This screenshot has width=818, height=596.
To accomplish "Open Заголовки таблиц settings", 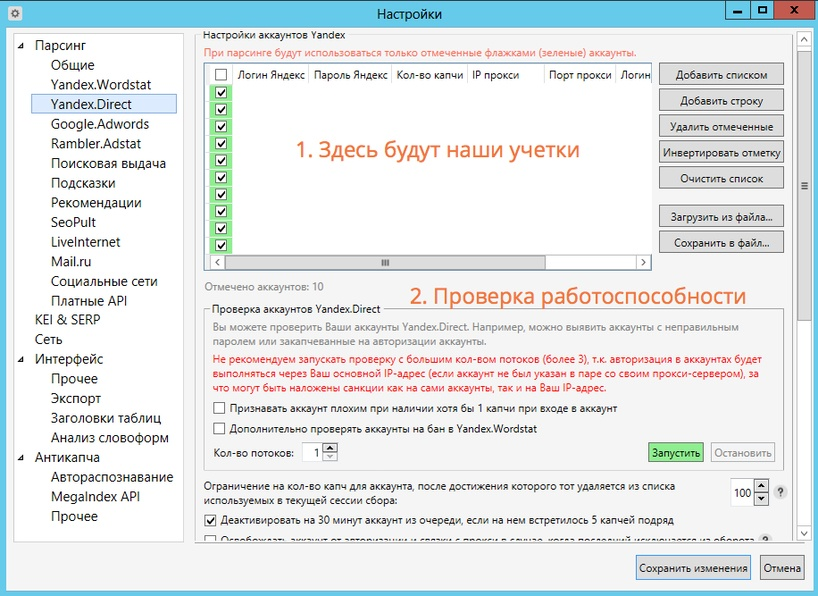I will (x=106, y=418).
